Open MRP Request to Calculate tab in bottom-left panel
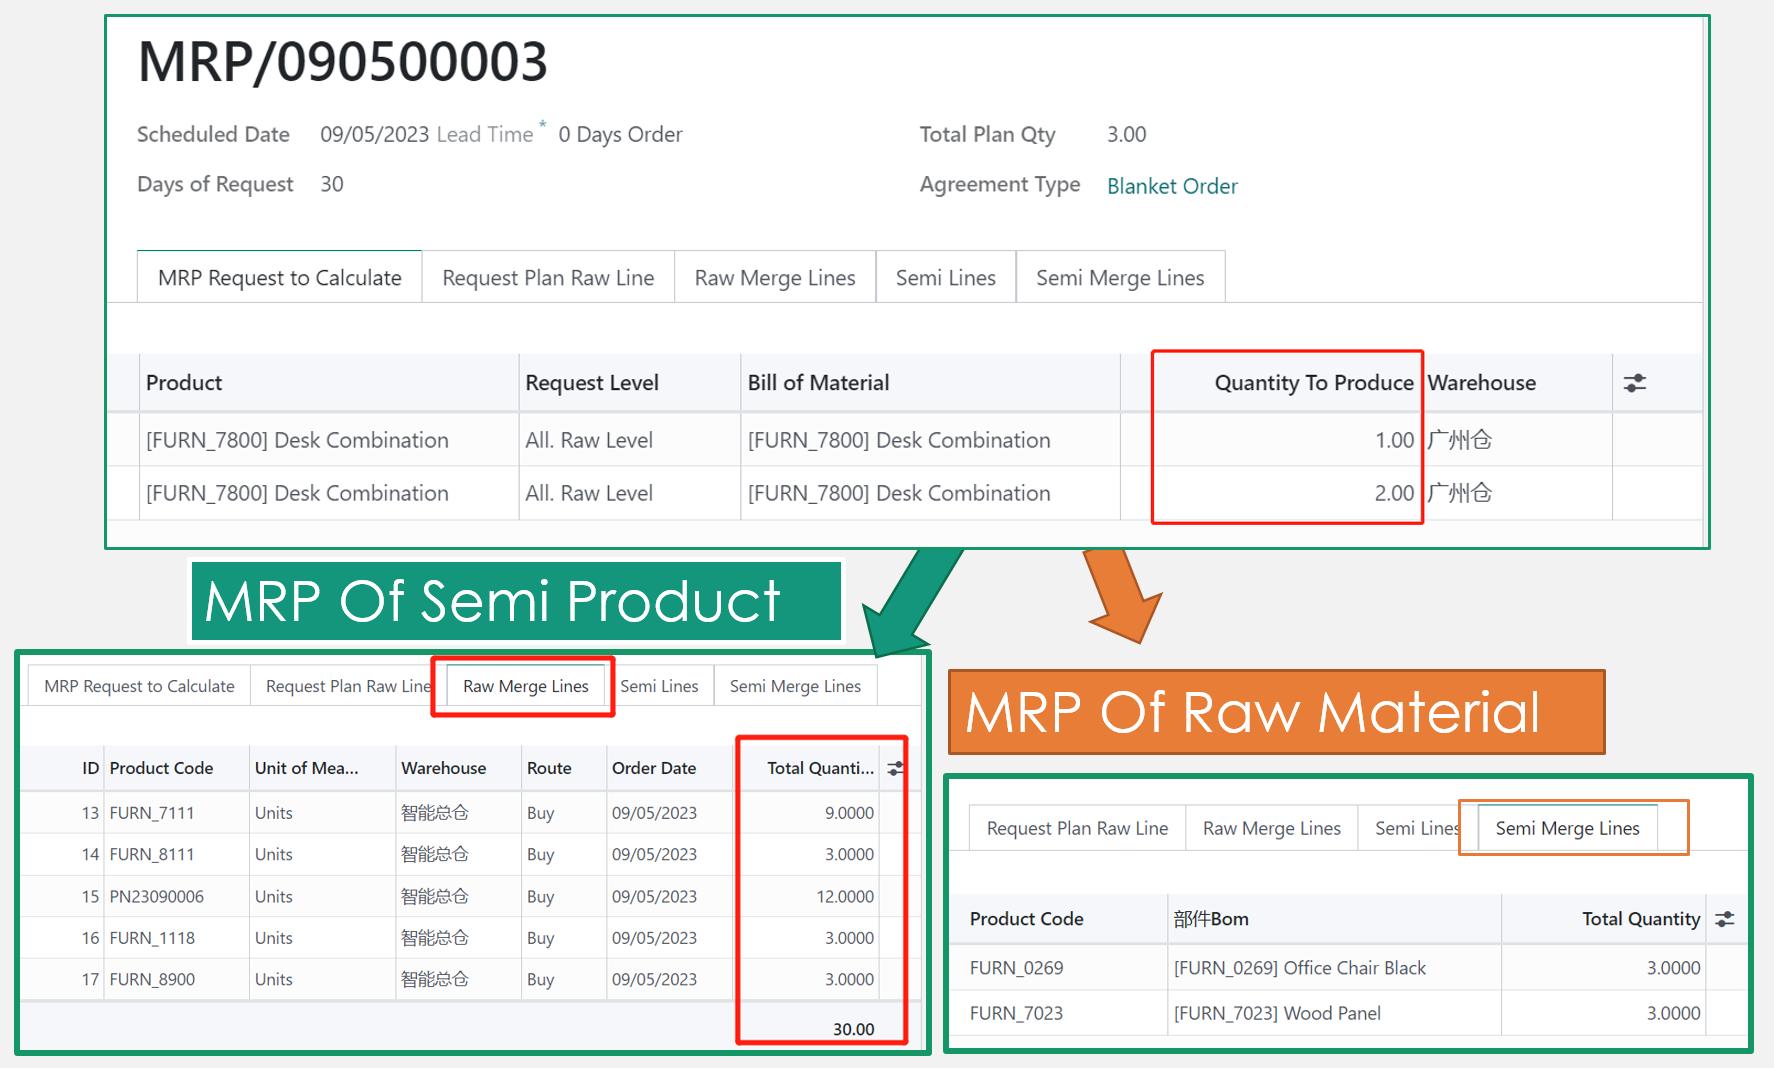Viewport: 1774px width, 1068px height. coord(139,686)
